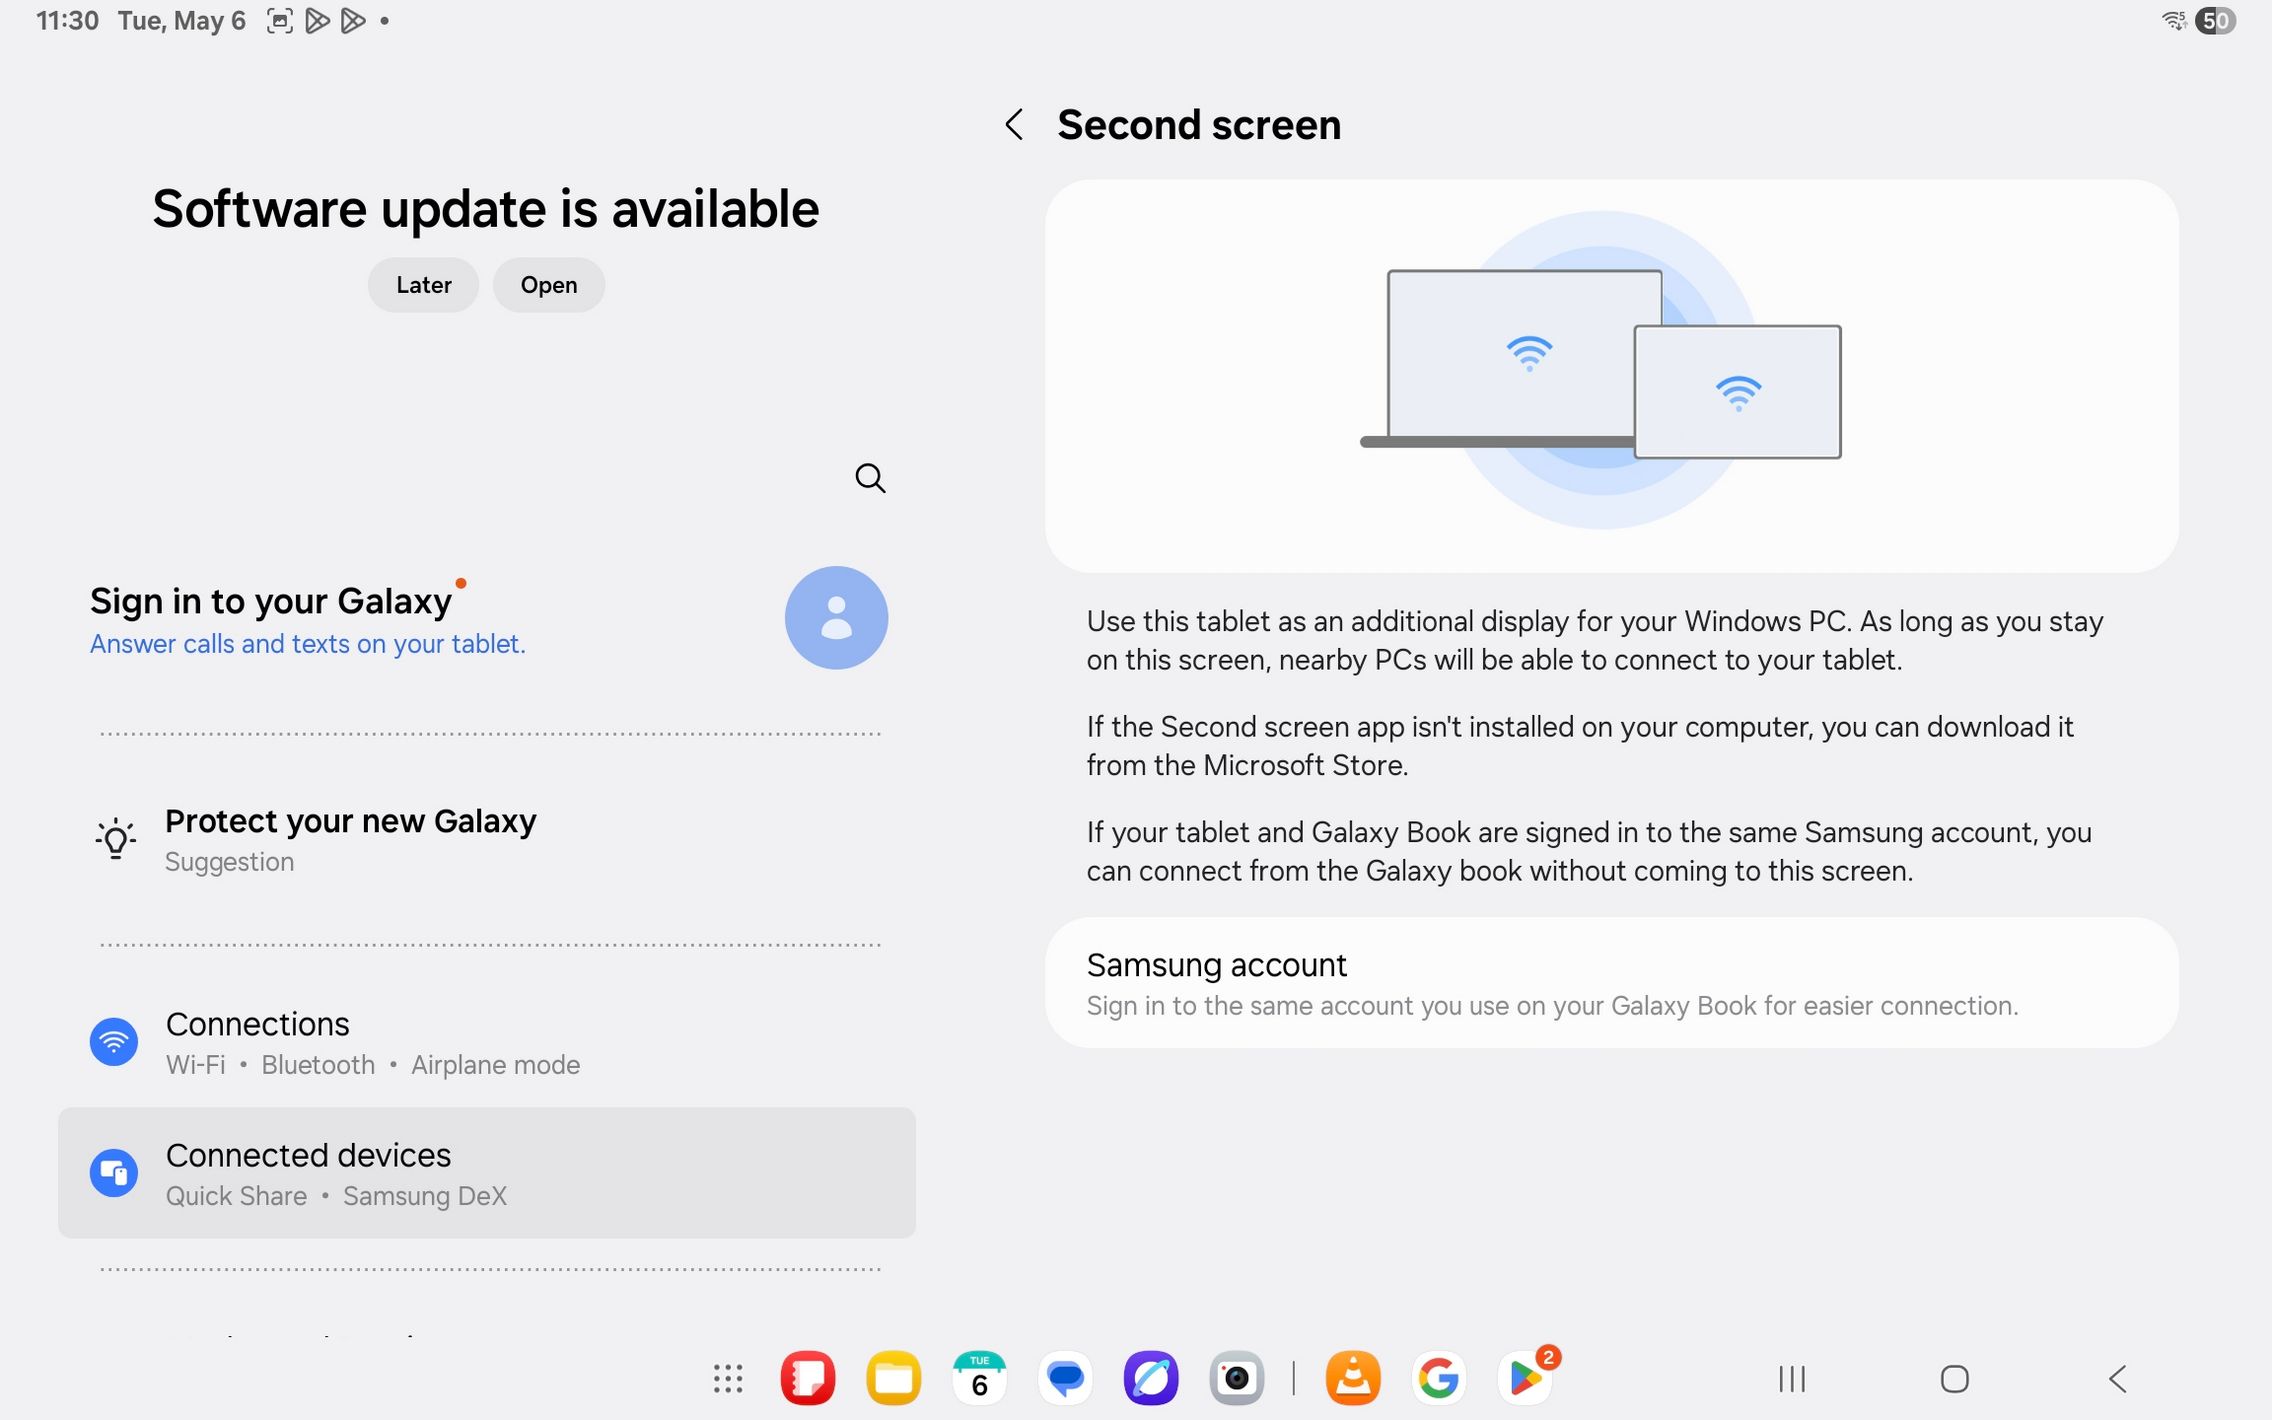Tap the Wi-Fi status bar icon
Image resolution: width=2272 pixels, height=1420 pixels.
pos(2175,20)
